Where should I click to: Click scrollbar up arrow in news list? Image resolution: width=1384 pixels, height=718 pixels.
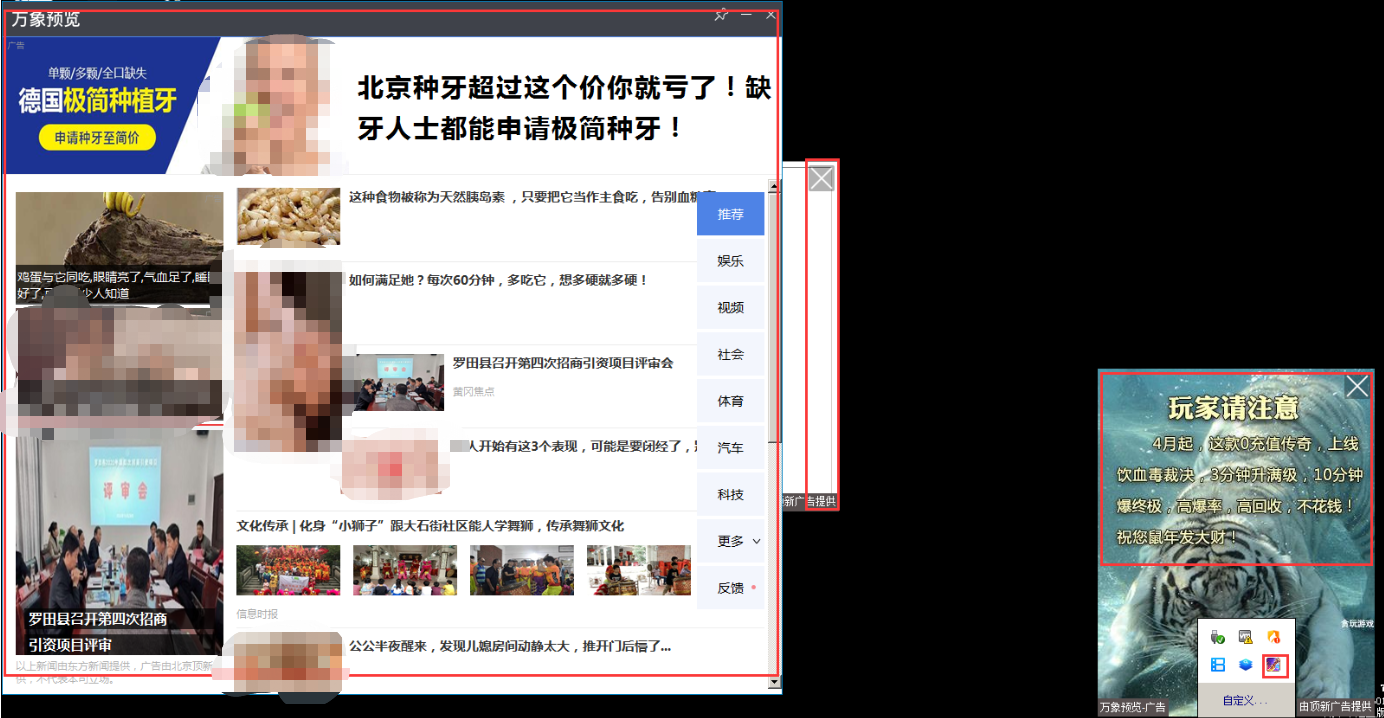point(773,187)
